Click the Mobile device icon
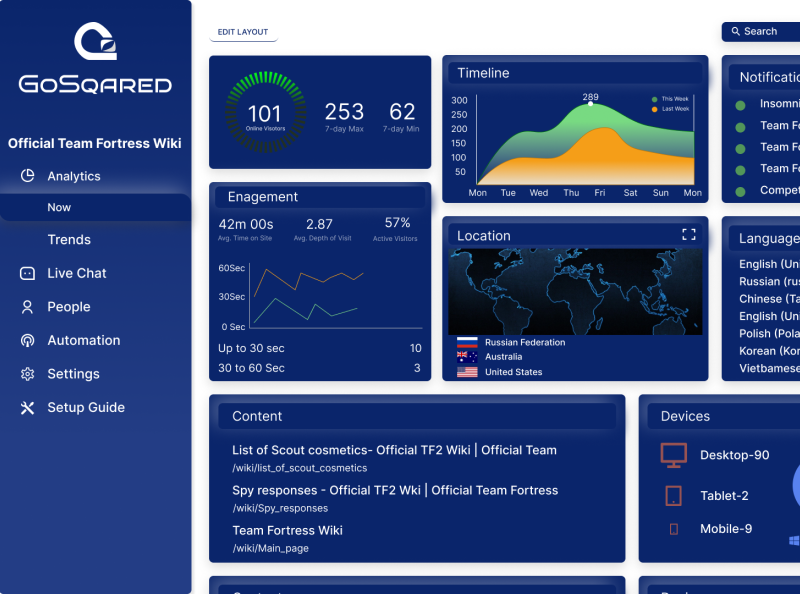The image size is (800, 594). 673,528
